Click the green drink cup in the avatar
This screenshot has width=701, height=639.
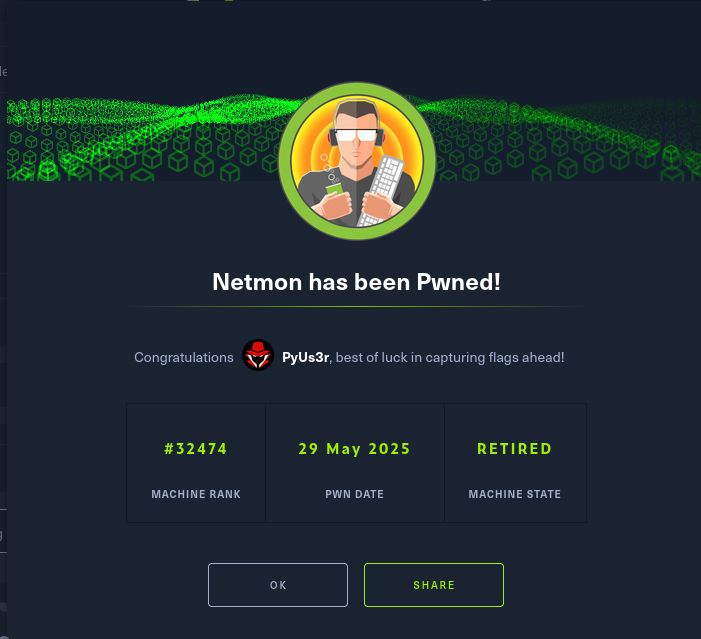click(334, 190)
